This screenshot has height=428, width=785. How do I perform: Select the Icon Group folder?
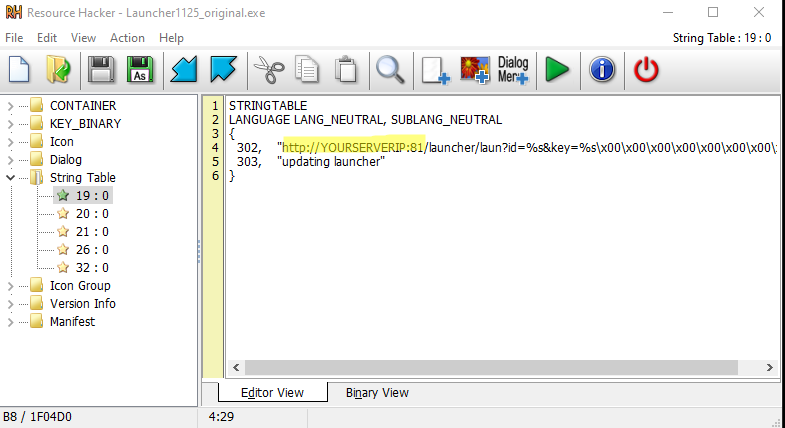pos(70,286)
